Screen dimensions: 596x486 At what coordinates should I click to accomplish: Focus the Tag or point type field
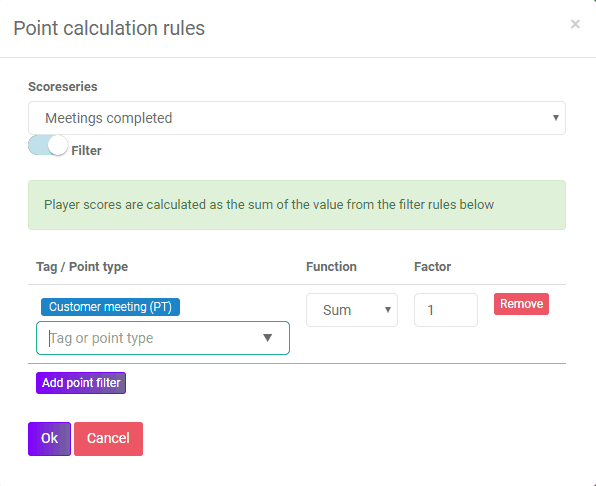(x=163, y=338)
